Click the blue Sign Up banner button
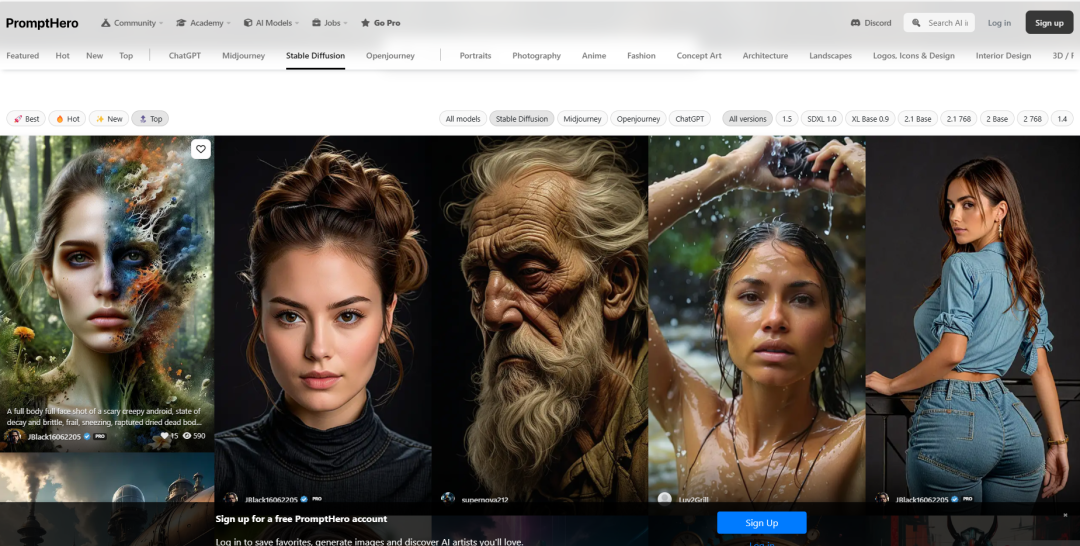Image resolution: width=1080 pixels, height=546 pixels. click(762, 523)
